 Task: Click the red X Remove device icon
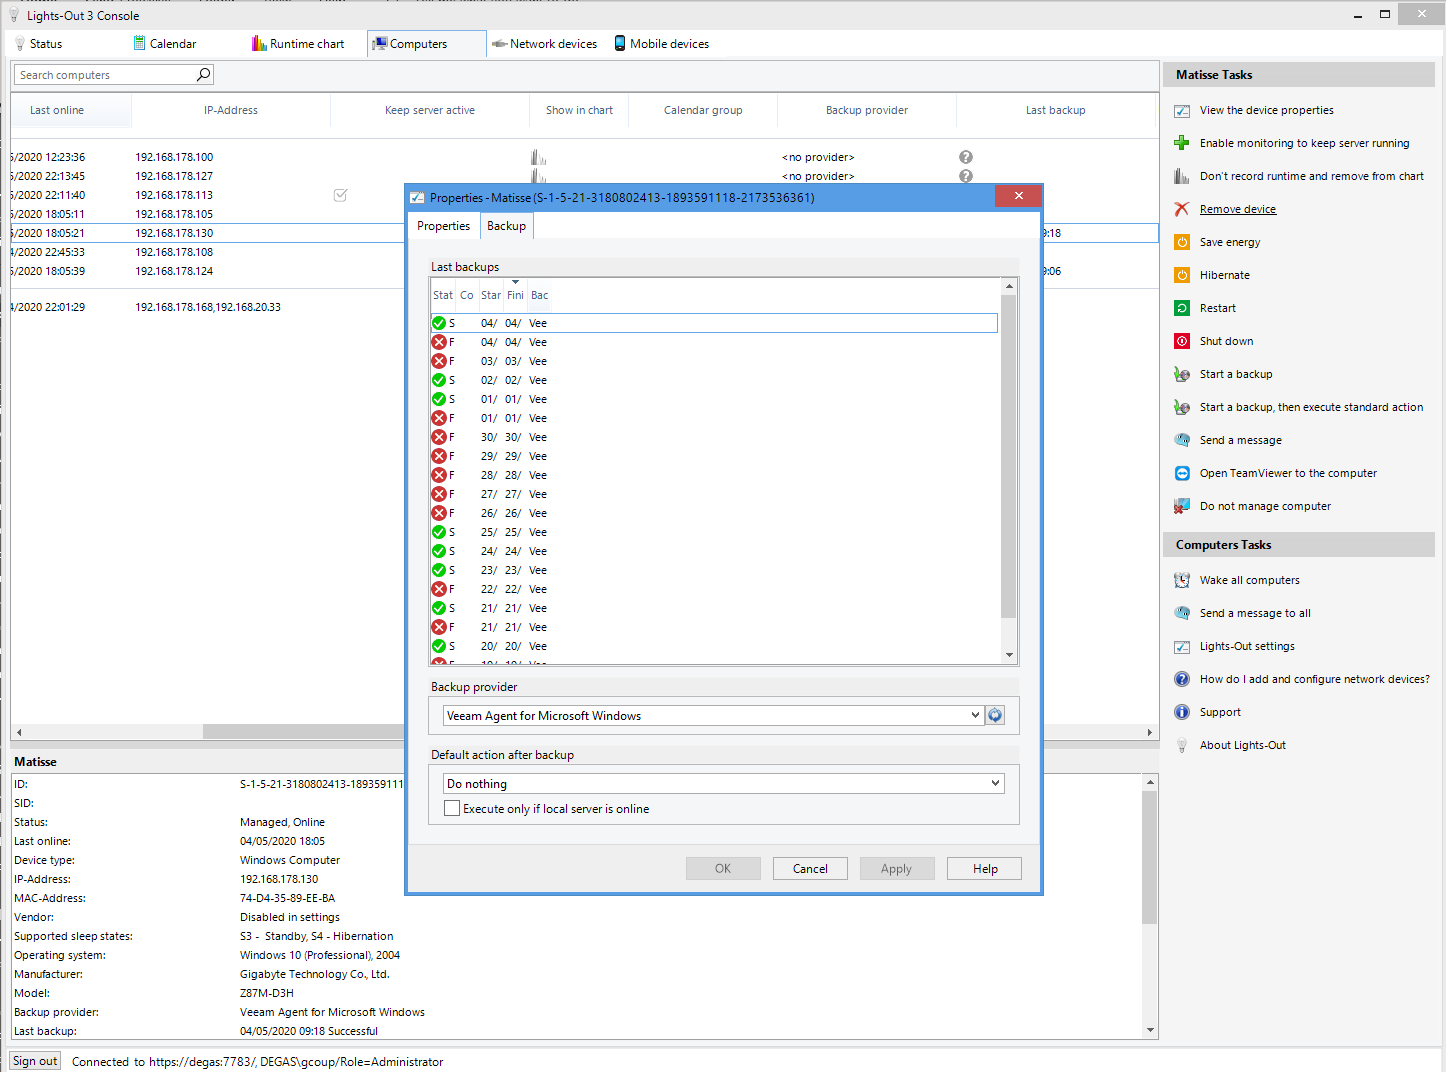pos(1181,209)
